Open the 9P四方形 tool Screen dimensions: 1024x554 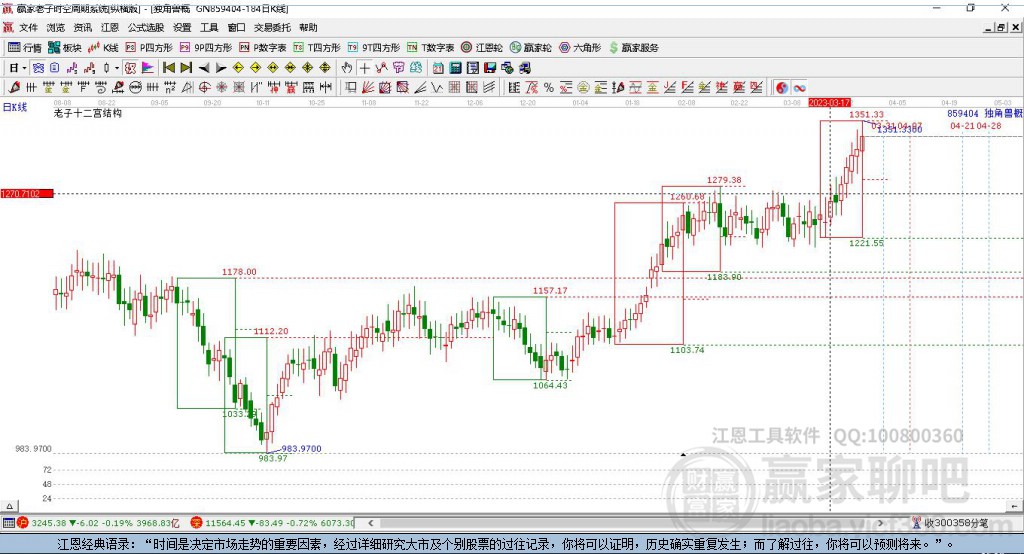click(206, 48)
